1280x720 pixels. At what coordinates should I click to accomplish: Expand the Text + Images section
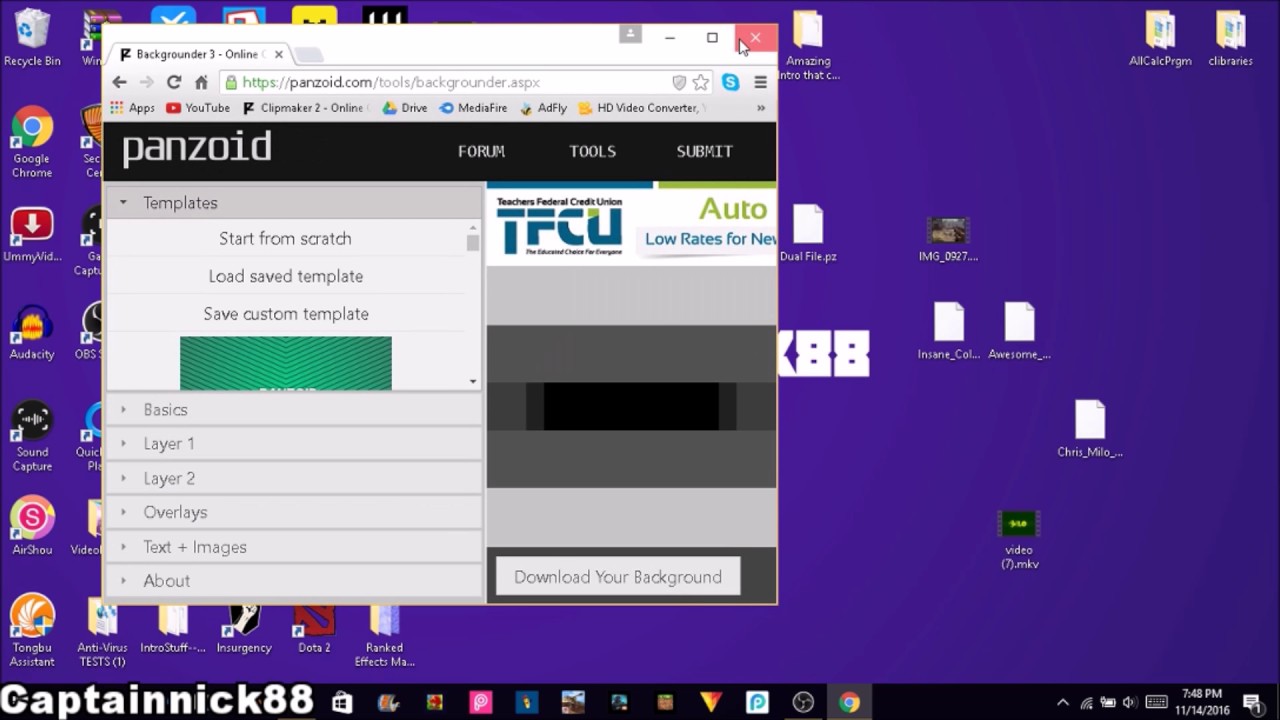click(294, 547)
